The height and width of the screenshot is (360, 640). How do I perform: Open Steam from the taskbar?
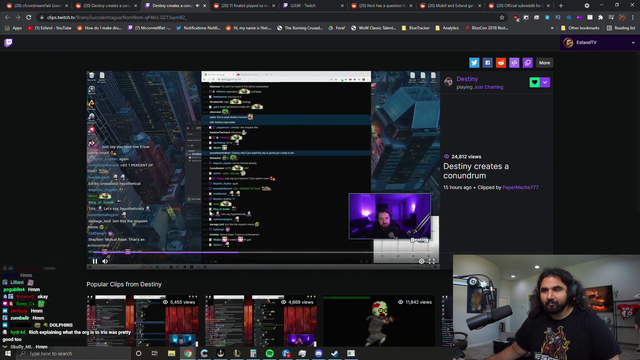pos(335,353)
